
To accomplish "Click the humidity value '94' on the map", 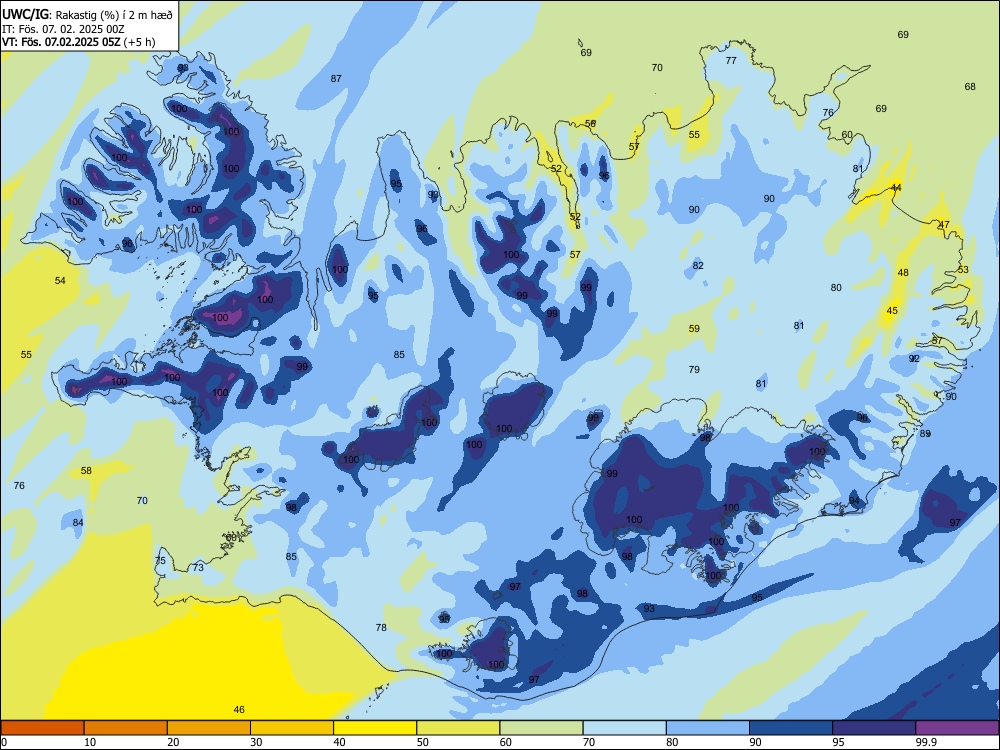I will [854, 500].
